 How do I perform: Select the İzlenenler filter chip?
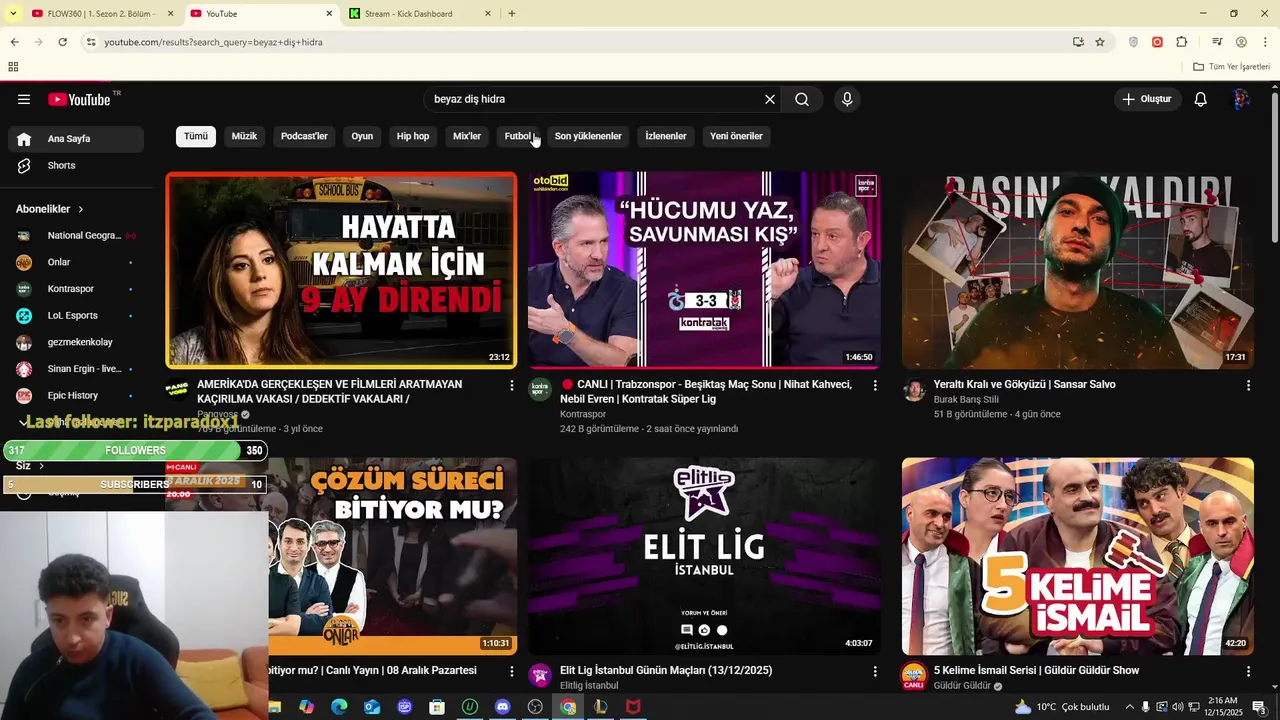[666, 136]
